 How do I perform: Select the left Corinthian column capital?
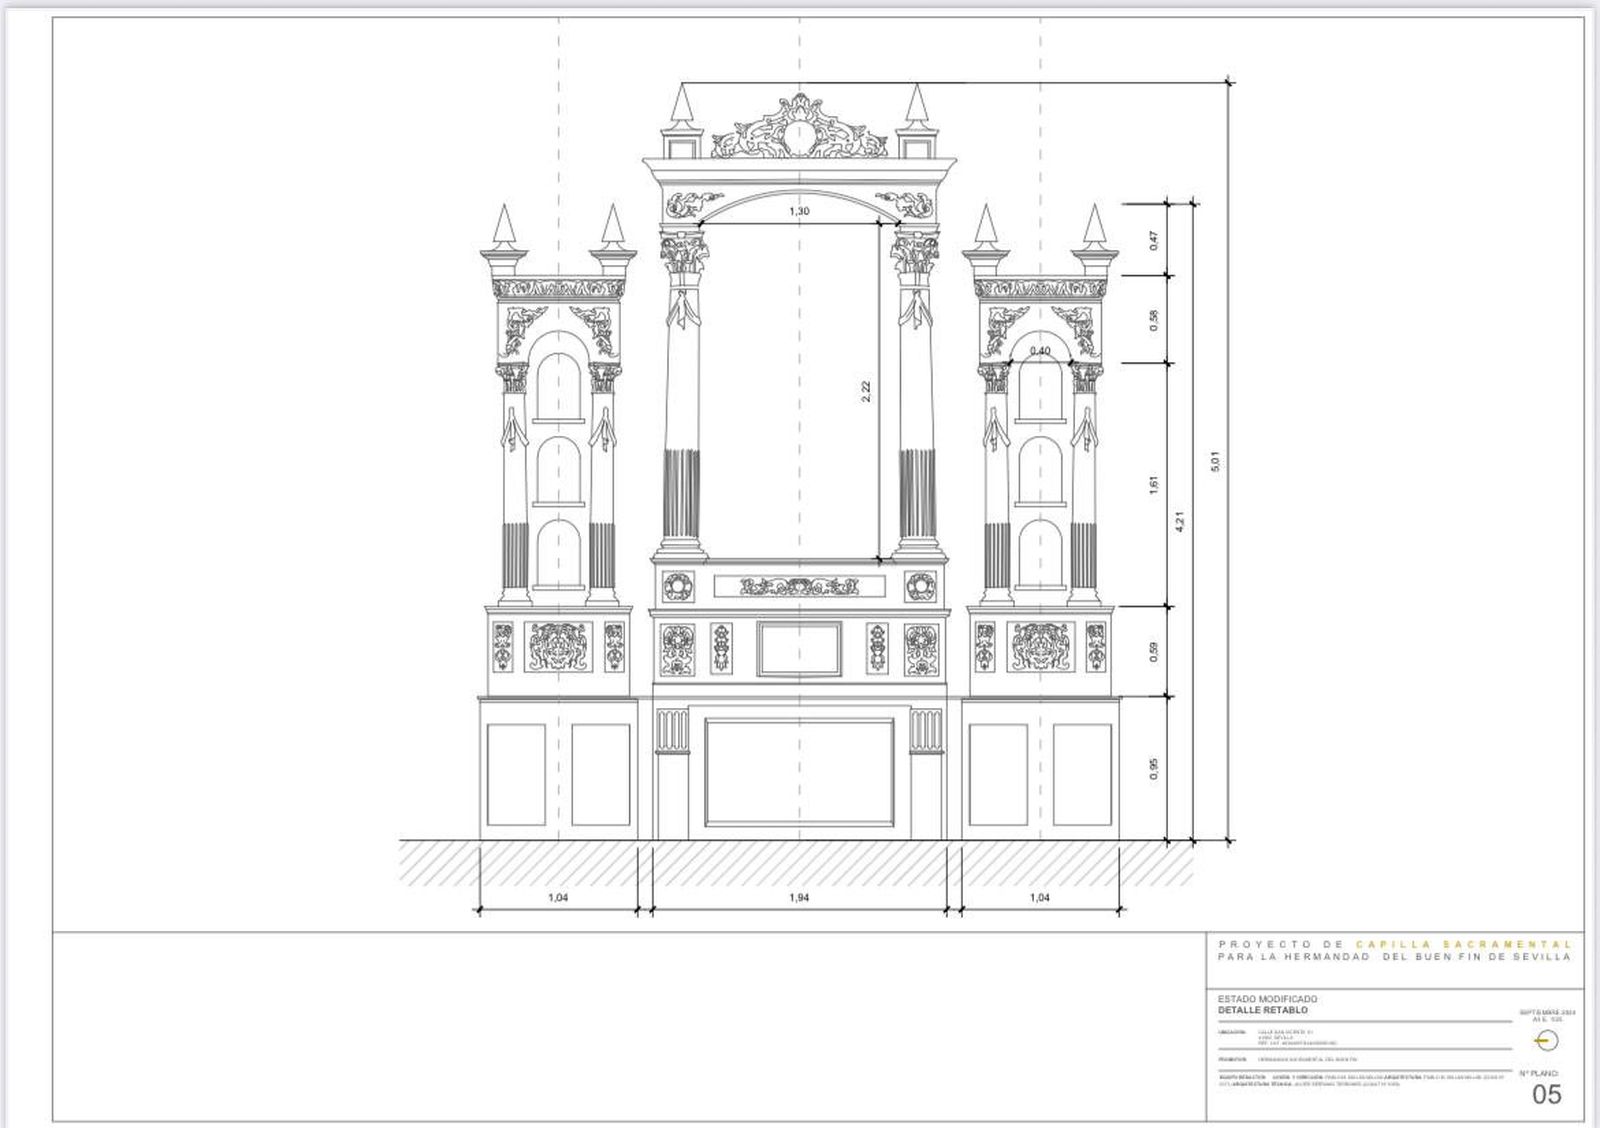[x=685, y=250]
